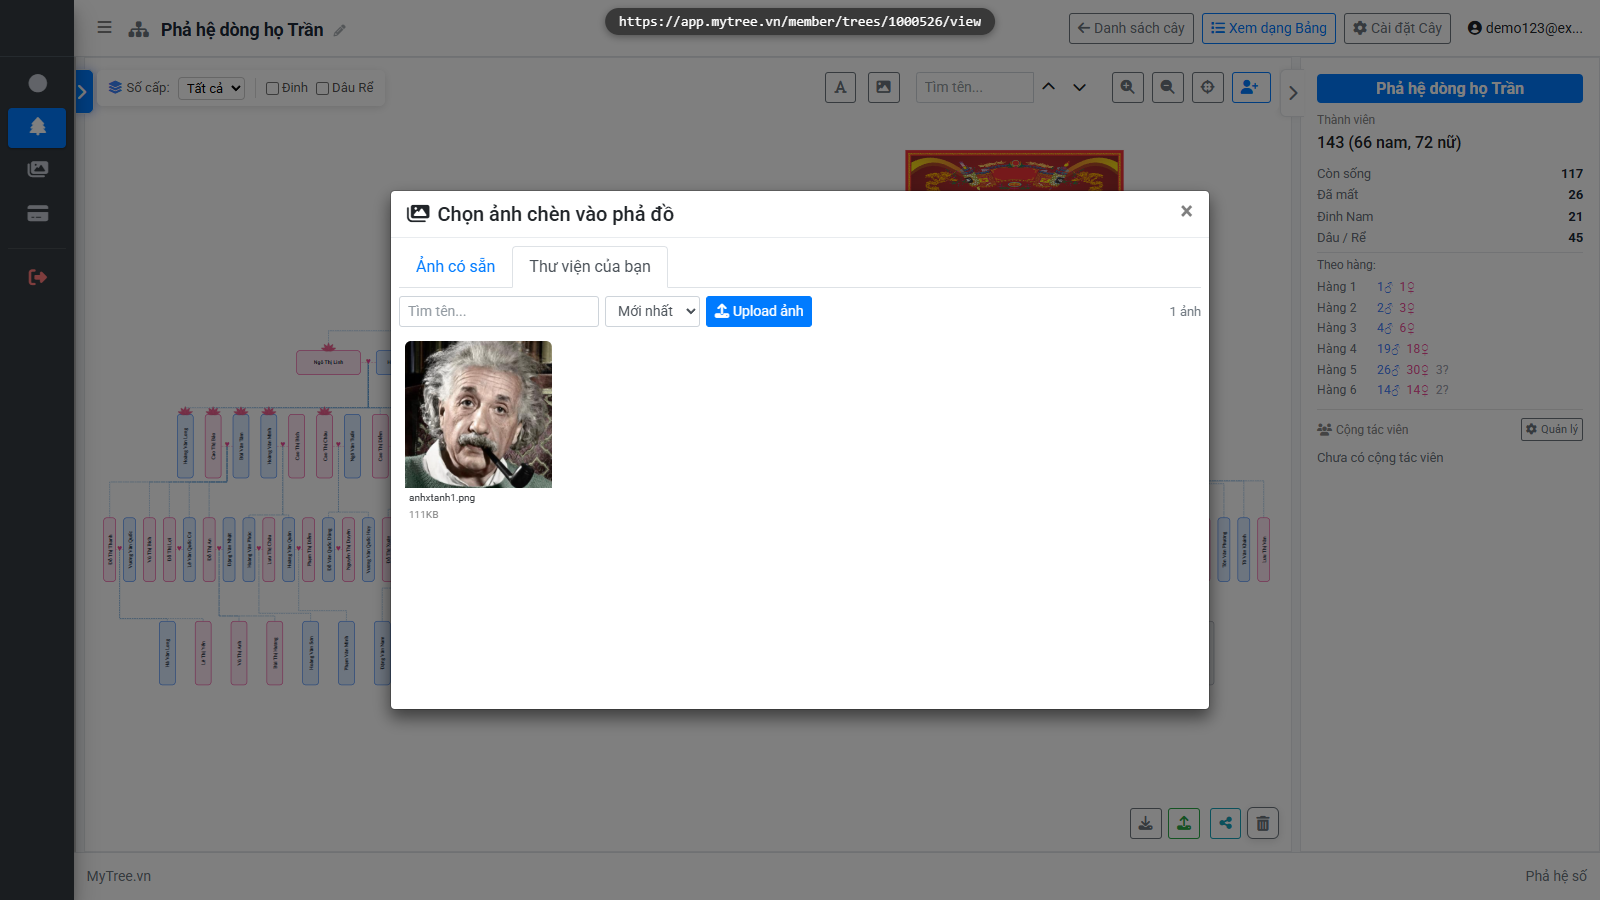This screenshot has width=1600, height=900.
Task: Click the '1 ảnh' count text
Action: [1185, 311]
